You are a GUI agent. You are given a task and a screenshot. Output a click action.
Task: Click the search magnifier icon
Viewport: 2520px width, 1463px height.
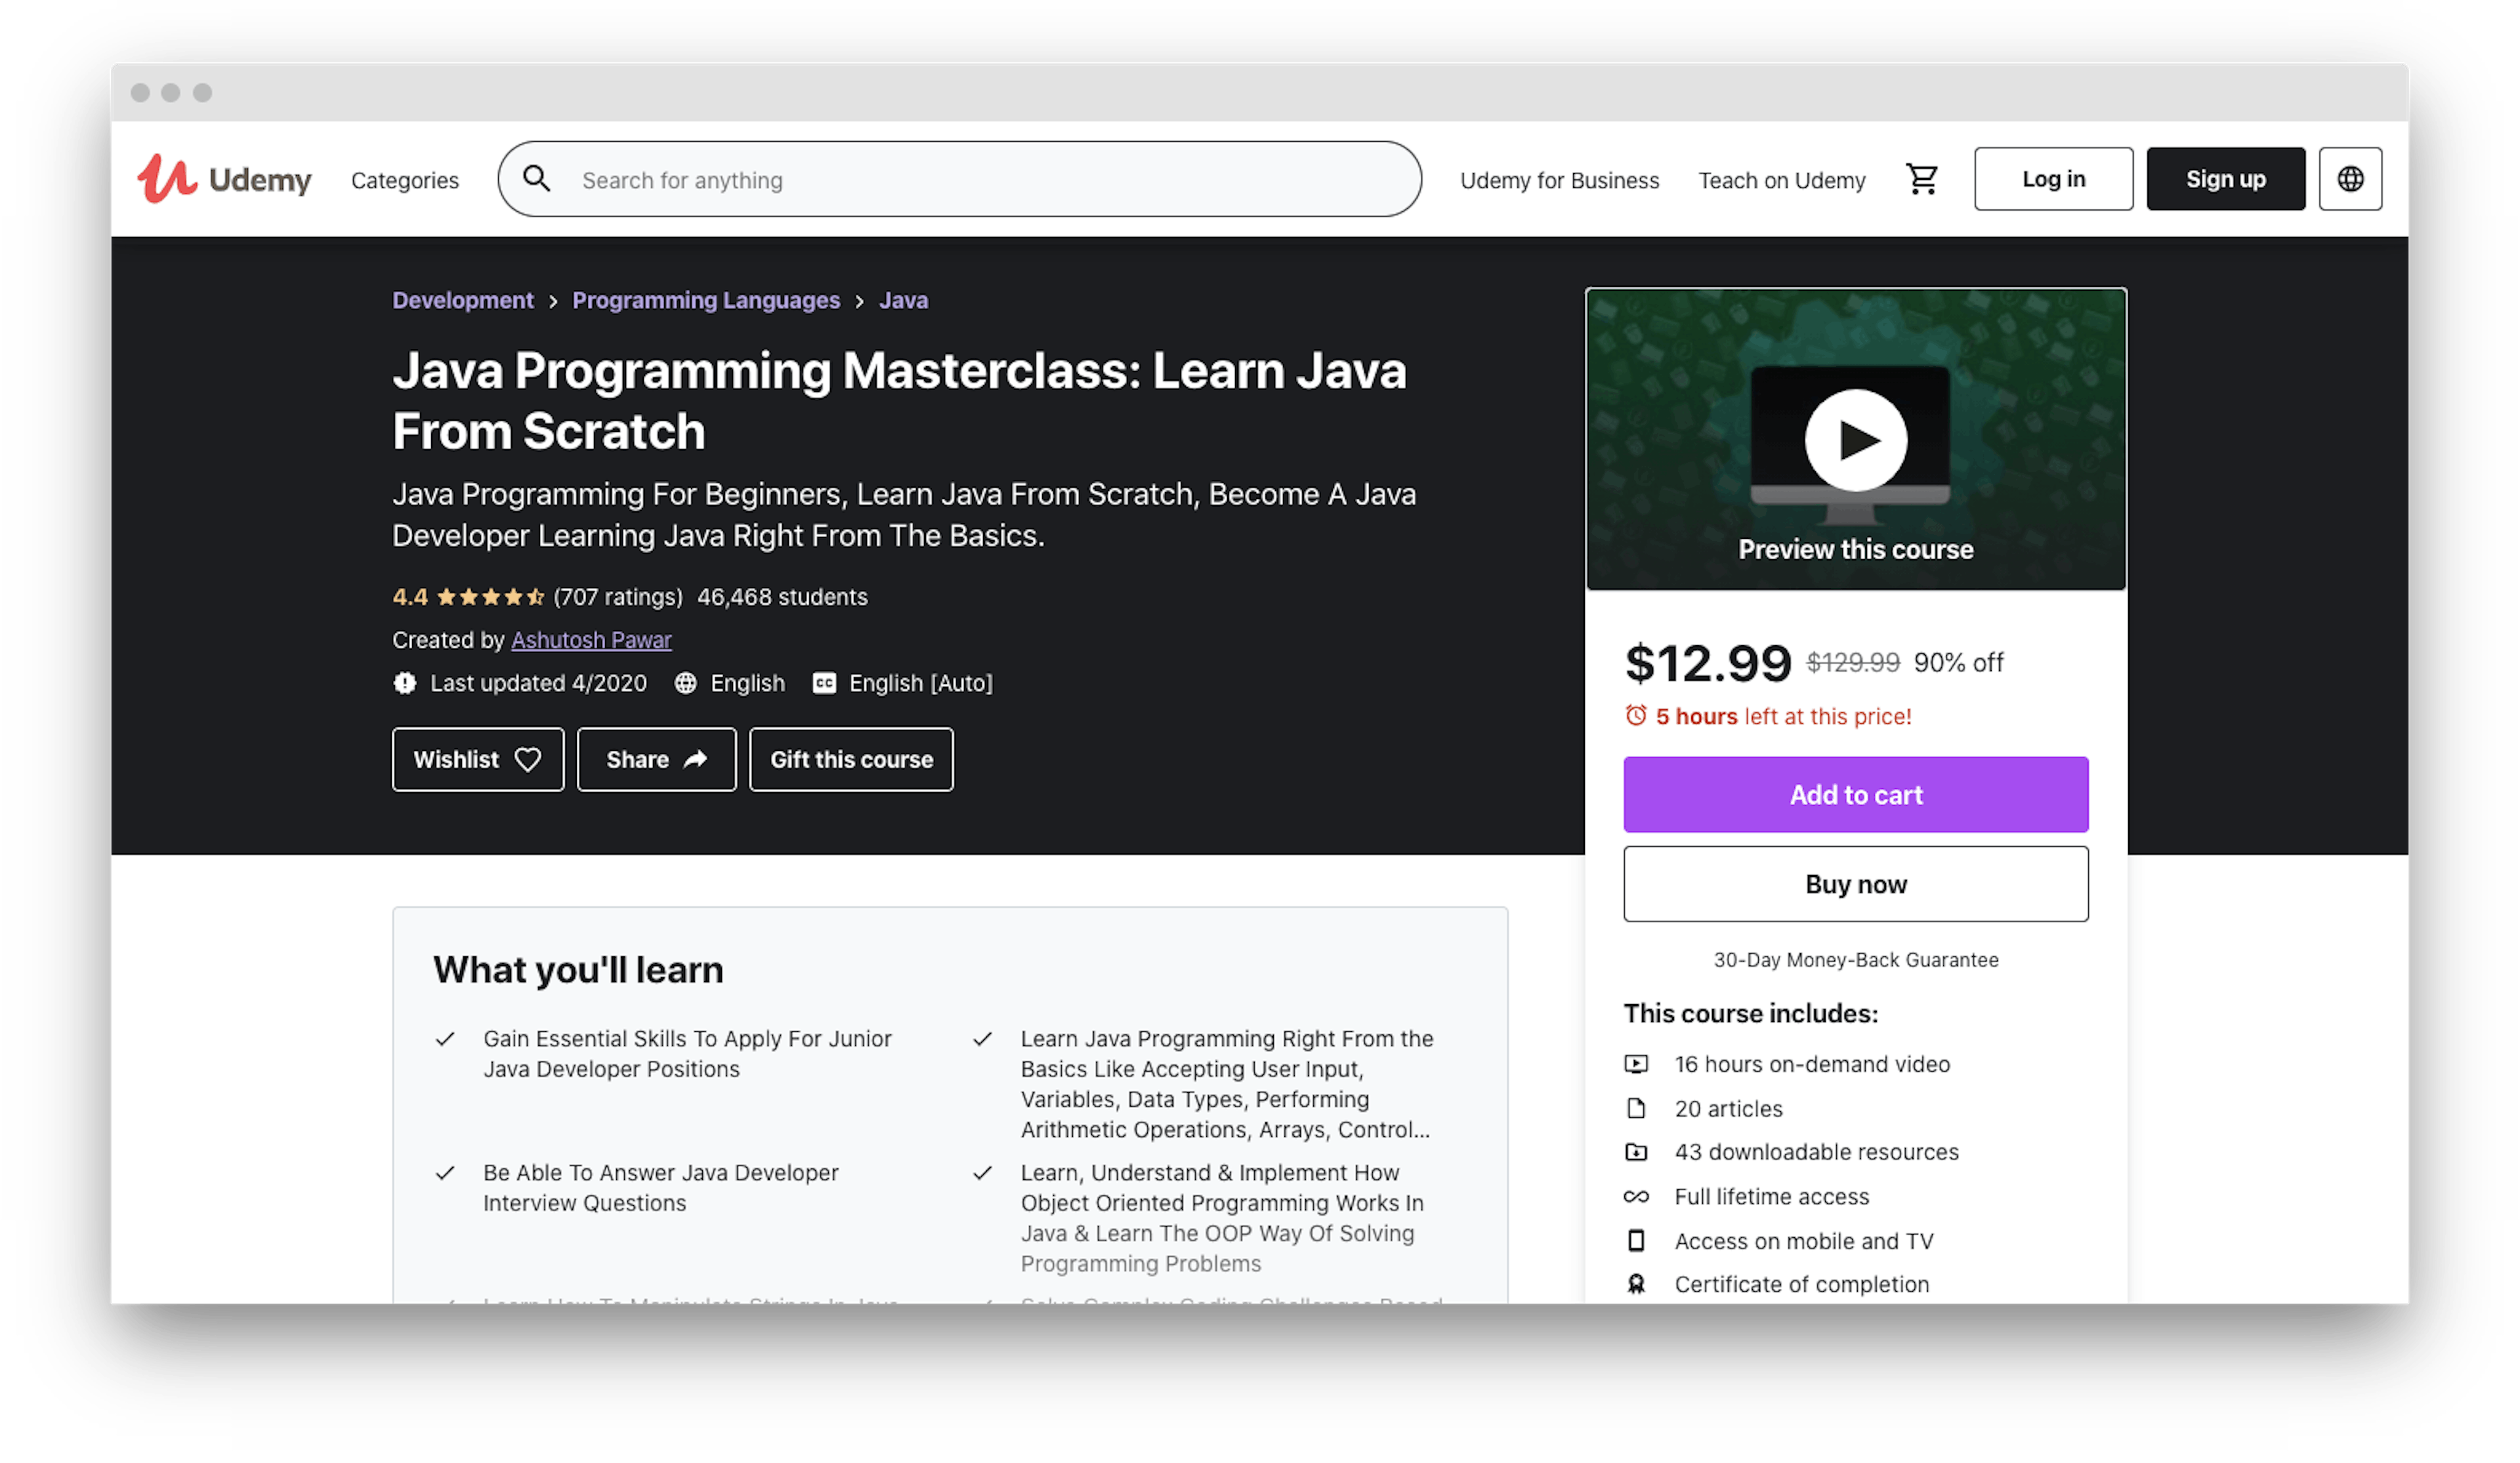(x=537, y=179)
